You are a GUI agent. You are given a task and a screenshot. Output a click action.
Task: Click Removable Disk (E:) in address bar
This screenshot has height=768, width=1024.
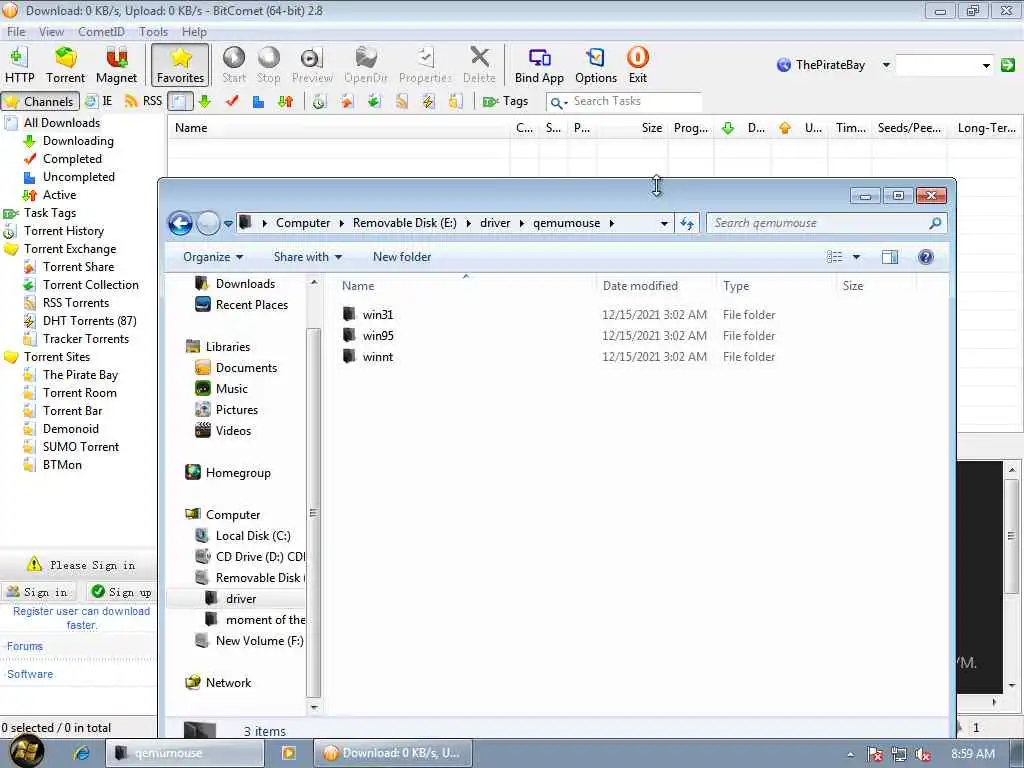coord(404,223)
